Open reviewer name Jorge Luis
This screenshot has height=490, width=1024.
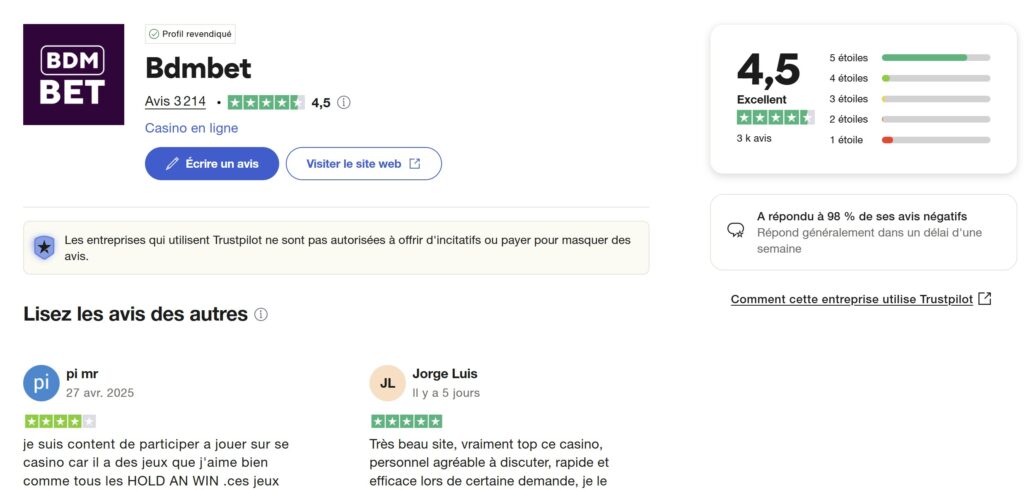coord(445,374)
